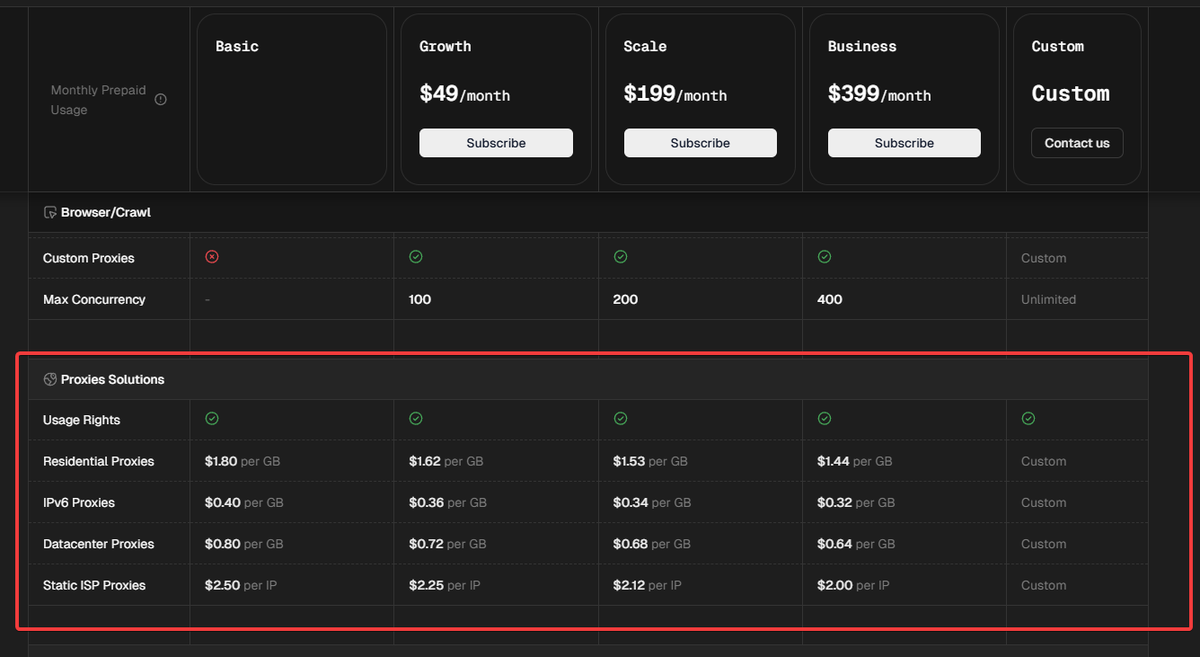Click the $0.72 per GB datacenter price

[x=448, y=544]
